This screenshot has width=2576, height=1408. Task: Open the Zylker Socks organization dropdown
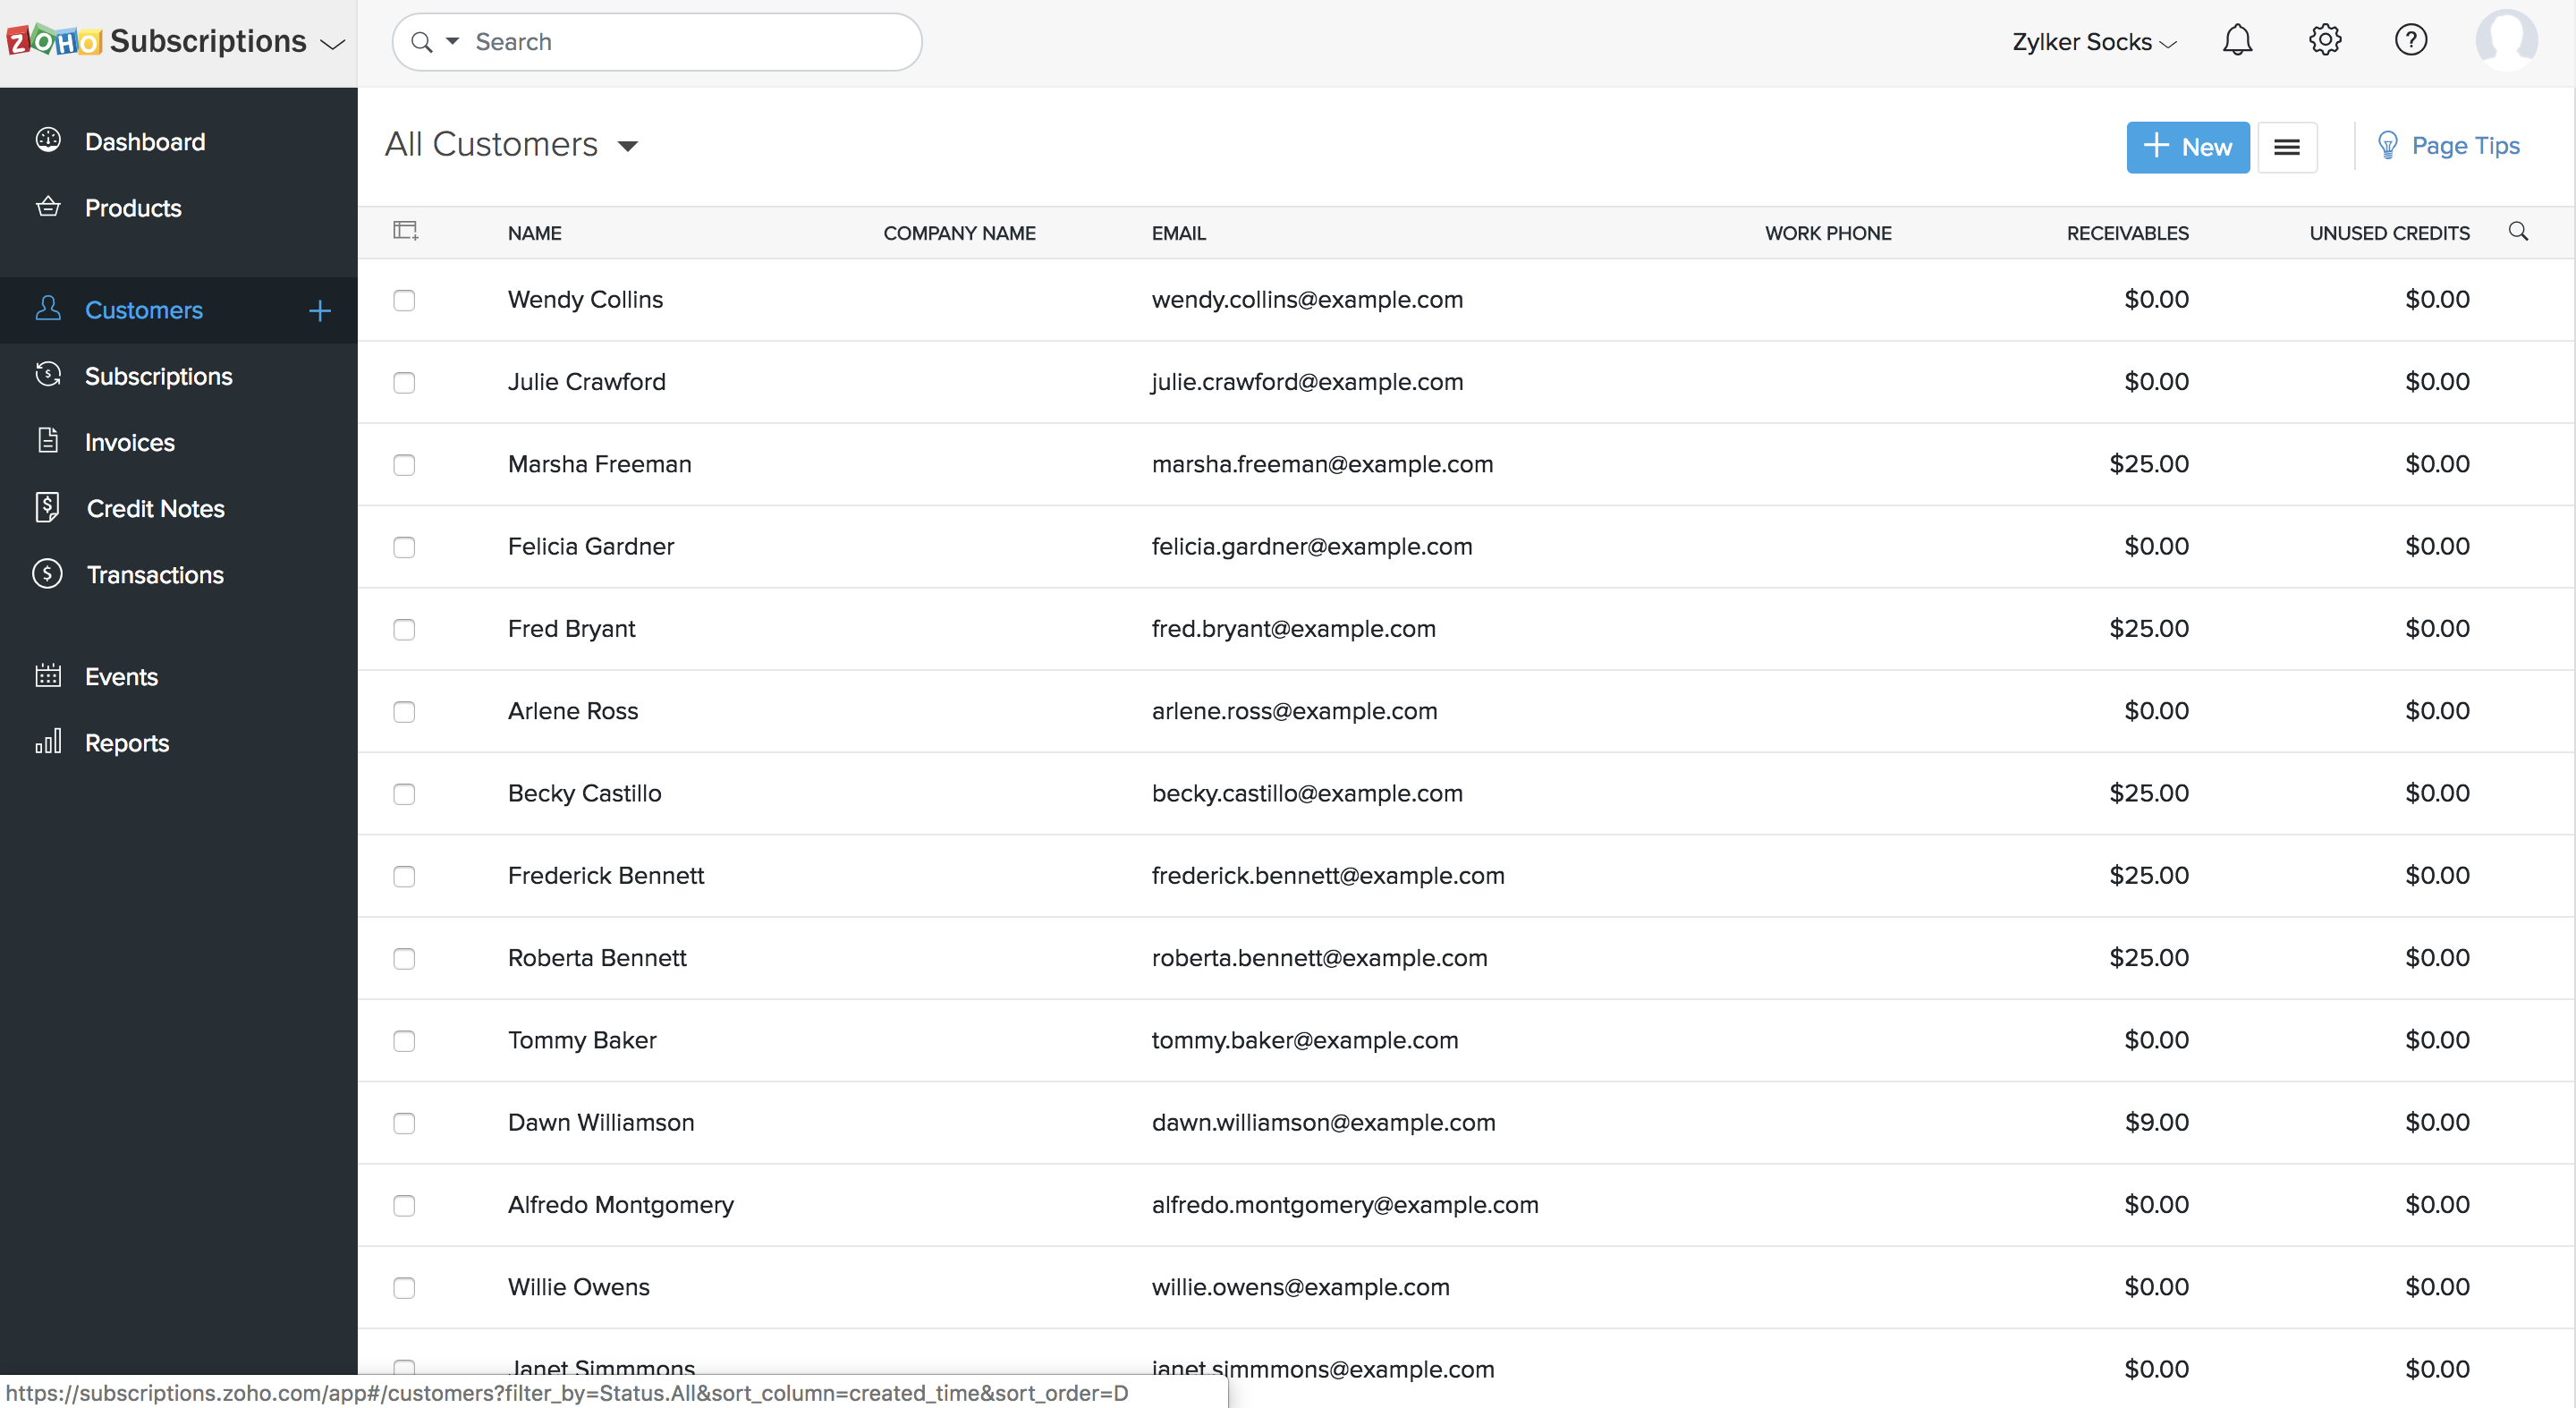click(2094, 42)
